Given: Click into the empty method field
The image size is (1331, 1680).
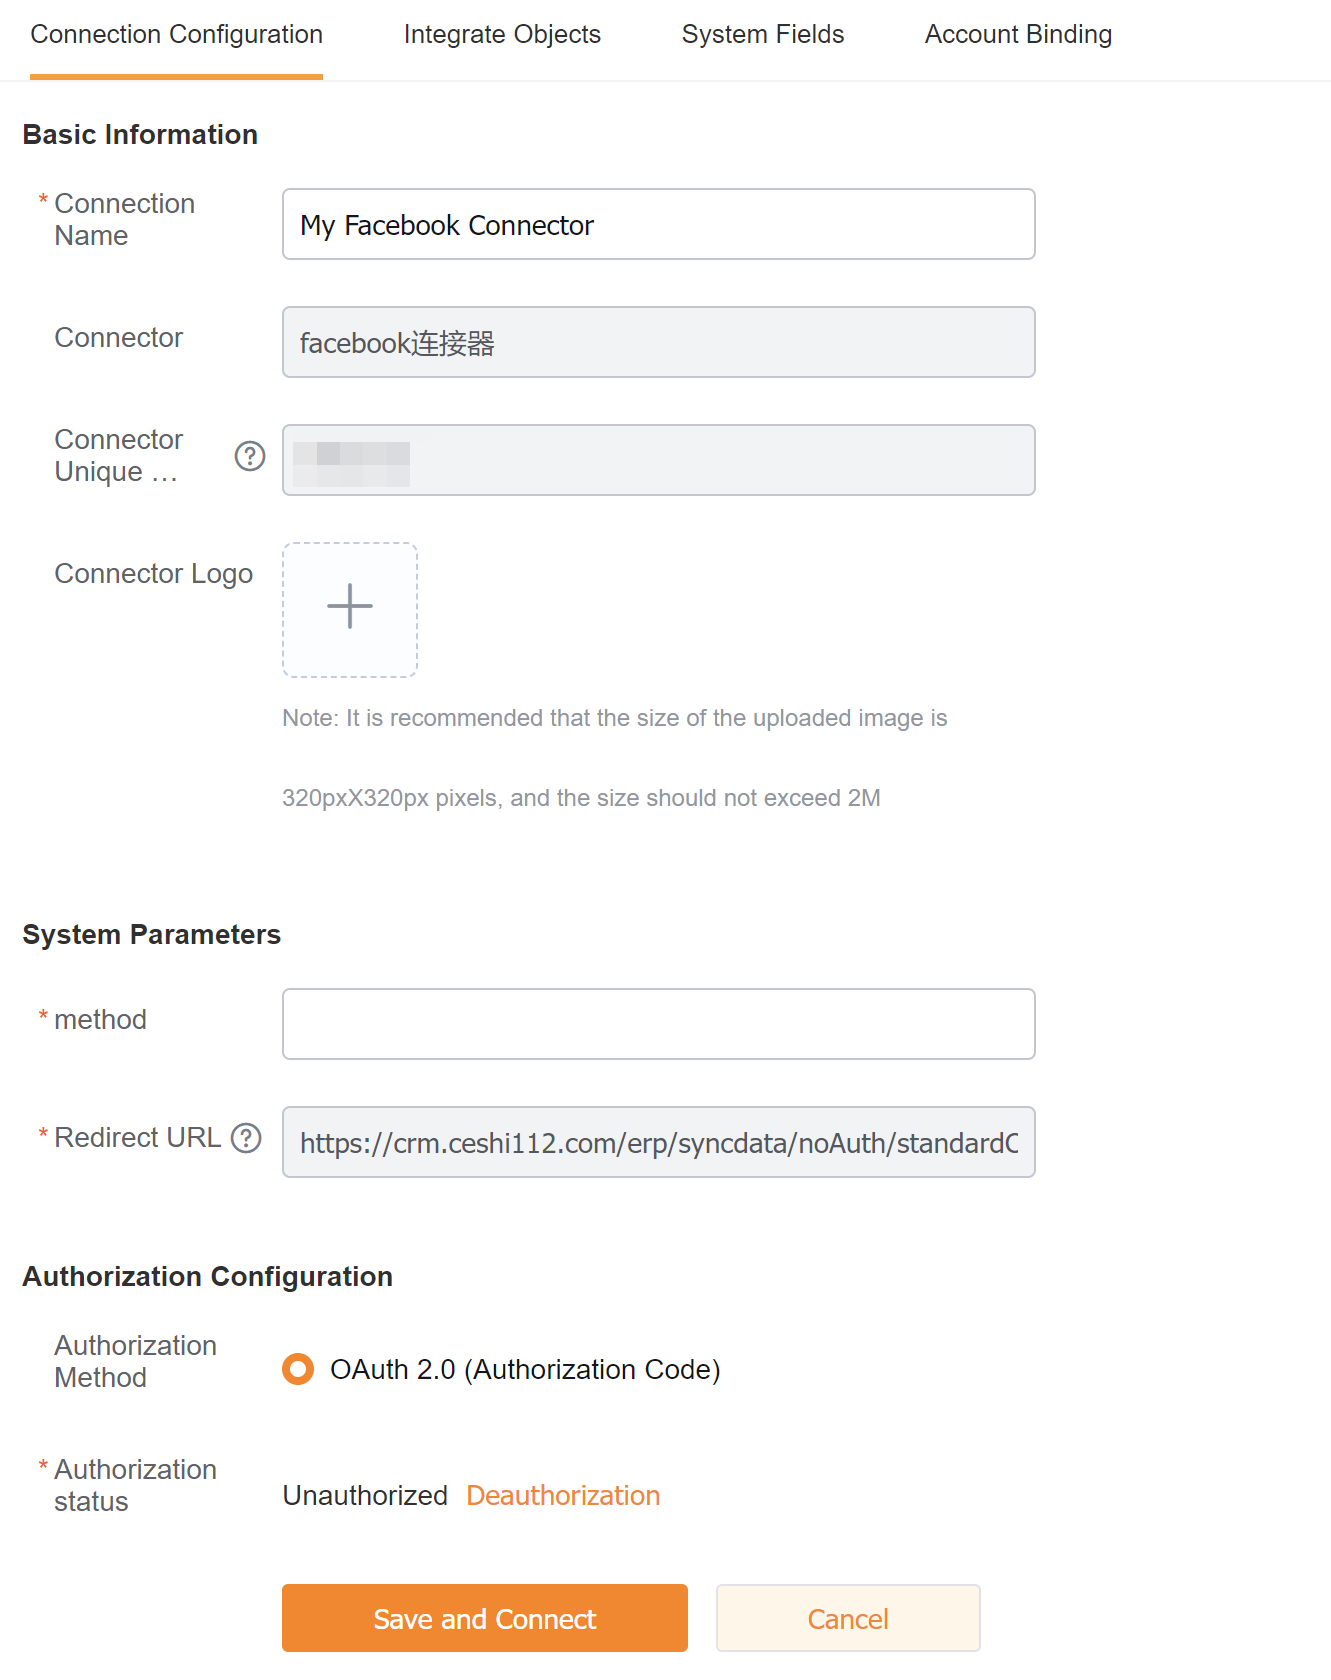Looking at the screenshot, I should [658, 1024].
